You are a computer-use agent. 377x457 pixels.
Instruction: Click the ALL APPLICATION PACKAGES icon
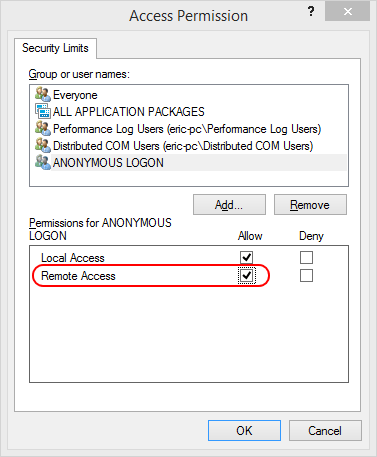[43, 111]
